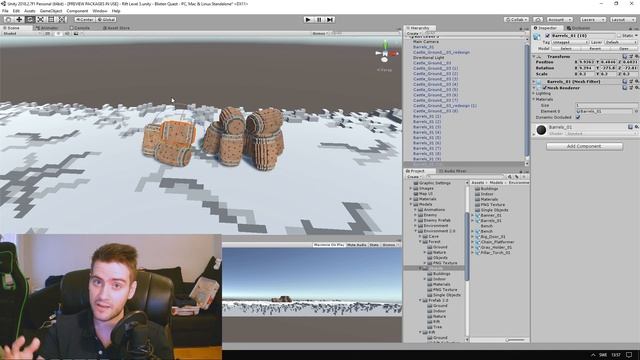640x360 pixels.
Task: Collapse the Transform component
Action: (x=534, y=56)
